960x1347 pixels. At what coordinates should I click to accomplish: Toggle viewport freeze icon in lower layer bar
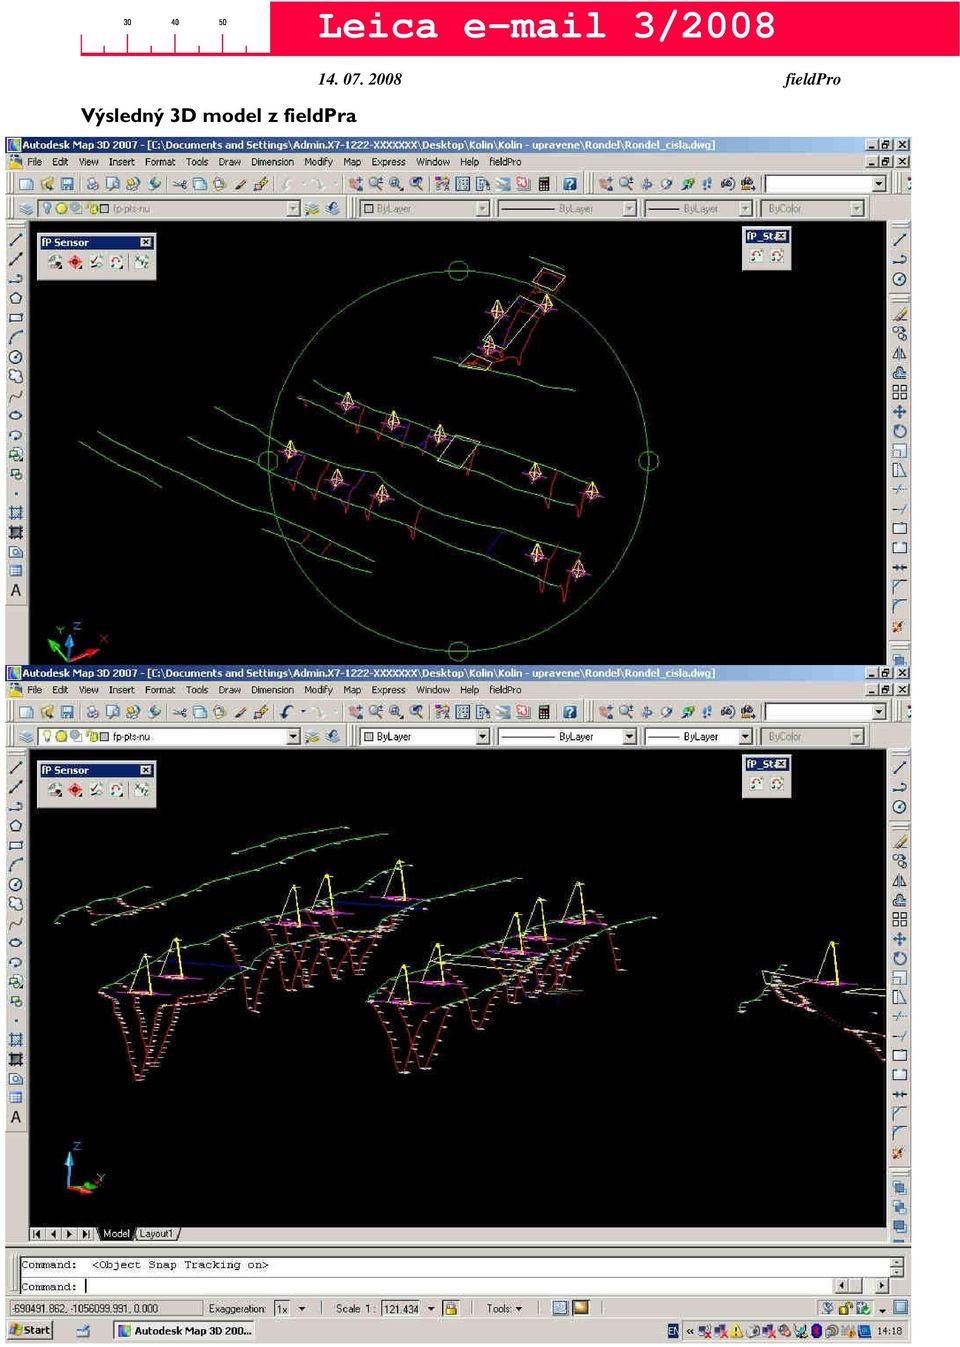point(75,736)
